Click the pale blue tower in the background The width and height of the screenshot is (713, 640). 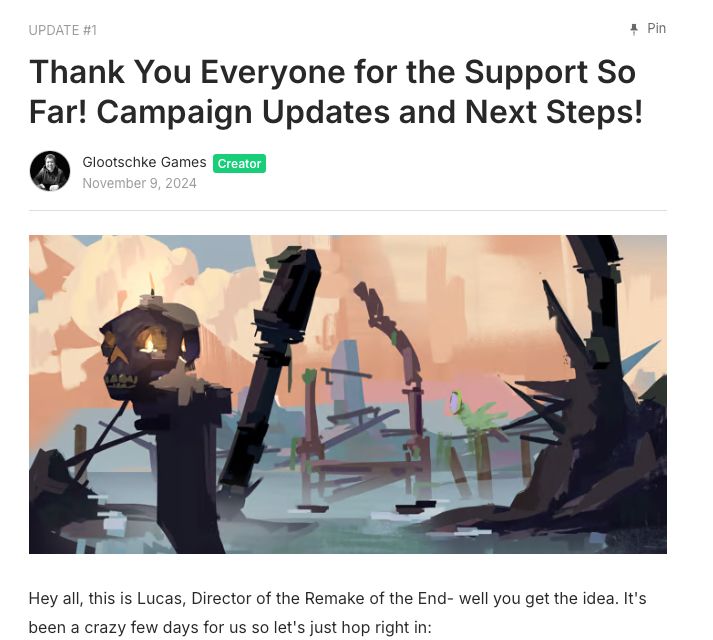347,373
